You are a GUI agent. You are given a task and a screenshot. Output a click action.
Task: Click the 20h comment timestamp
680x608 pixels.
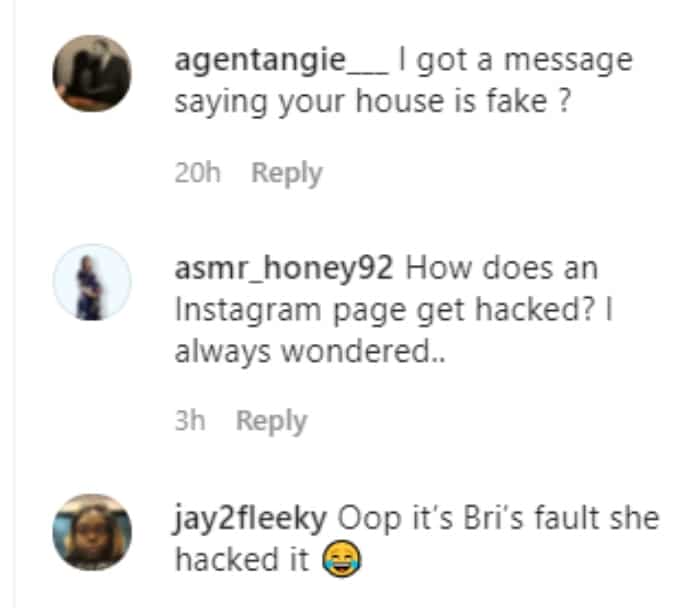coord(197,173)
